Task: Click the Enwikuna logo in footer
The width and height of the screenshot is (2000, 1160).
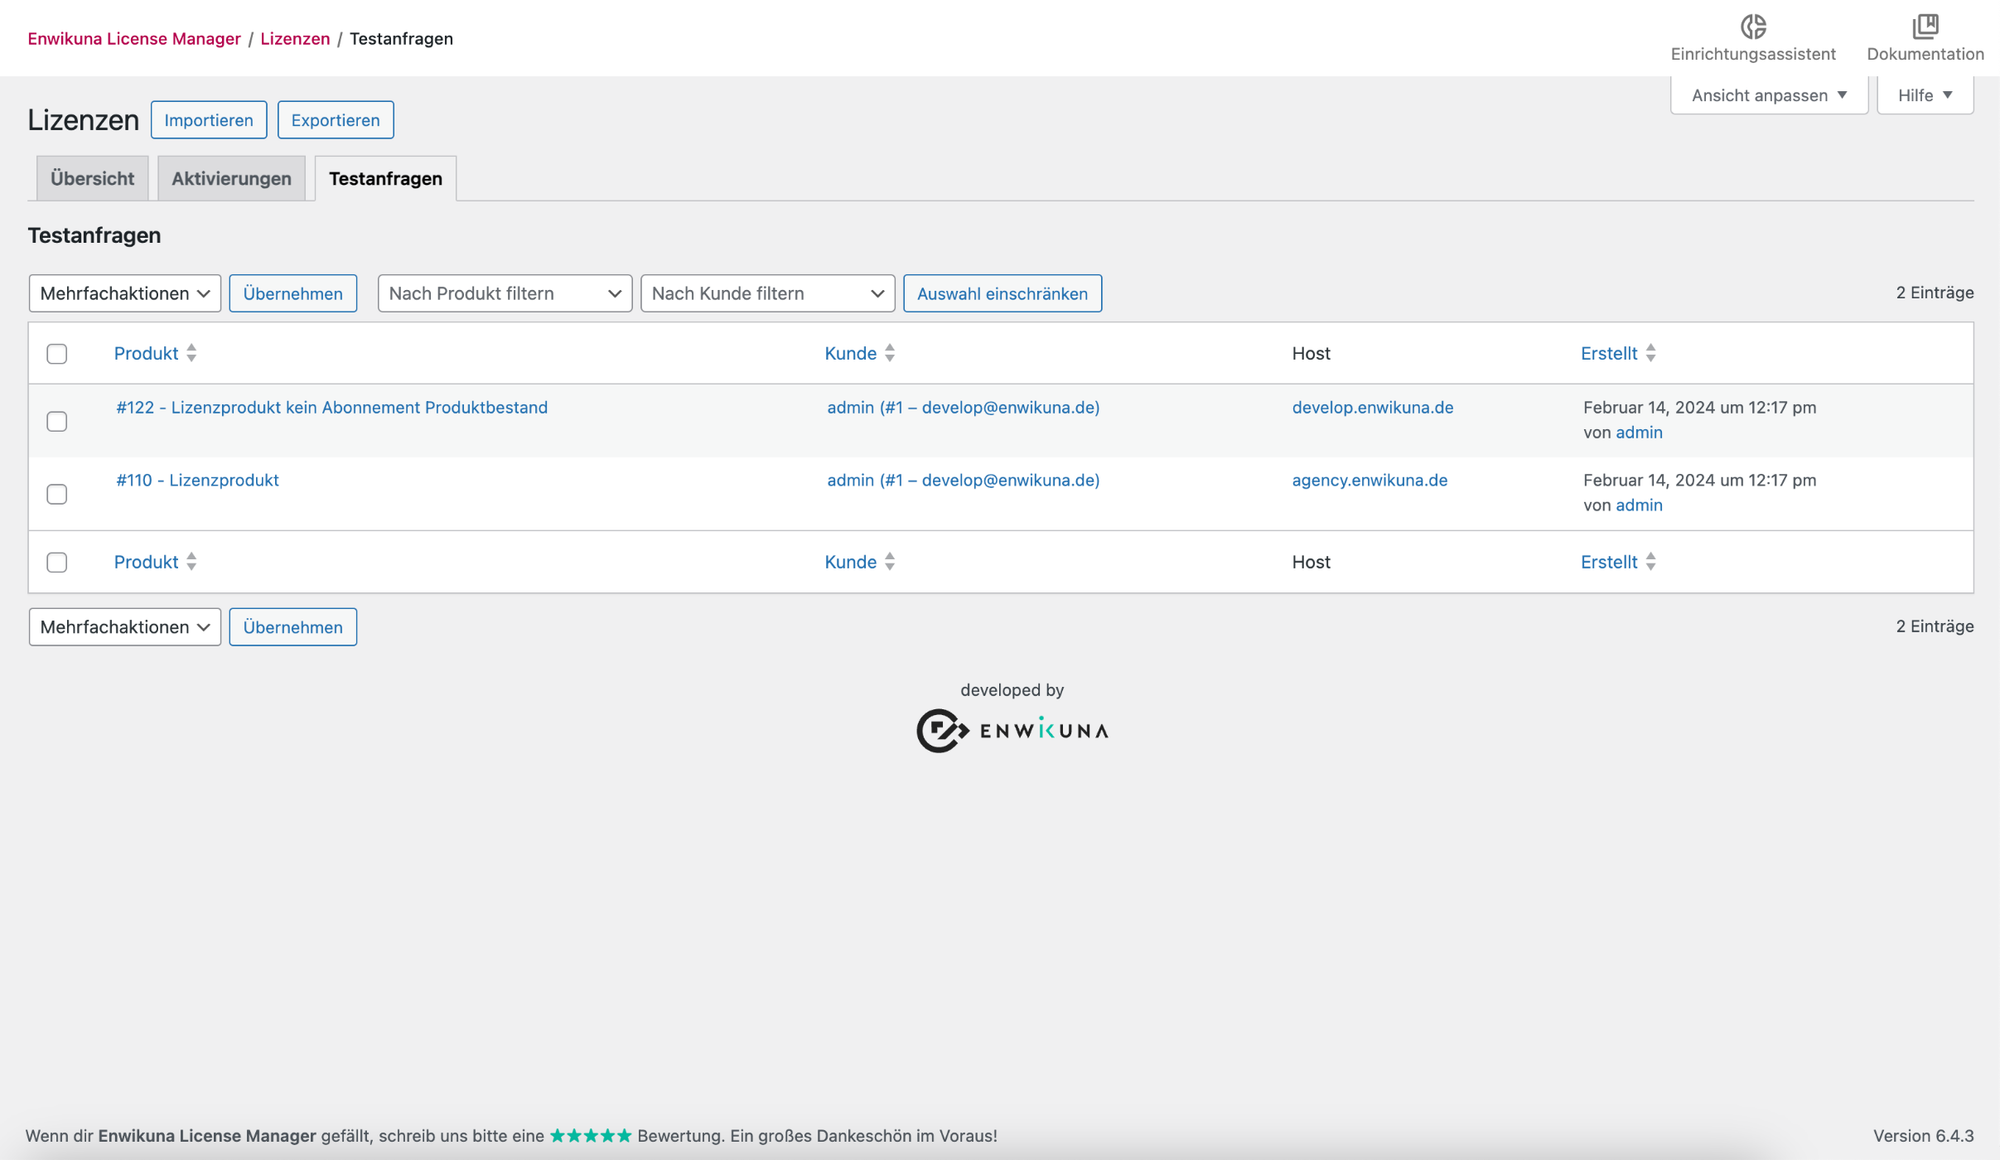Action: 1012,731
